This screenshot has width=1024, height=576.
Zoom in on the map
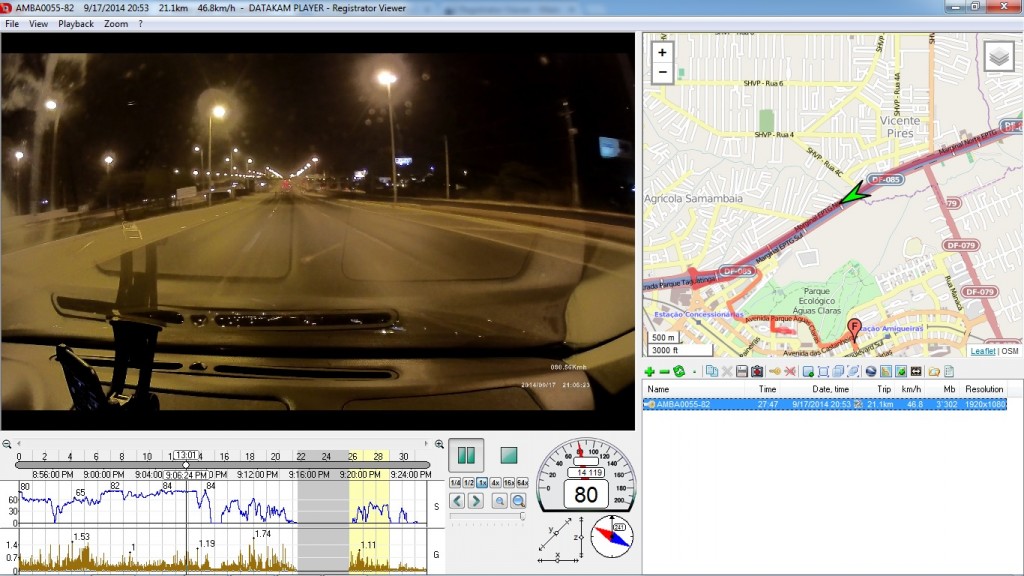click(662, 52)
